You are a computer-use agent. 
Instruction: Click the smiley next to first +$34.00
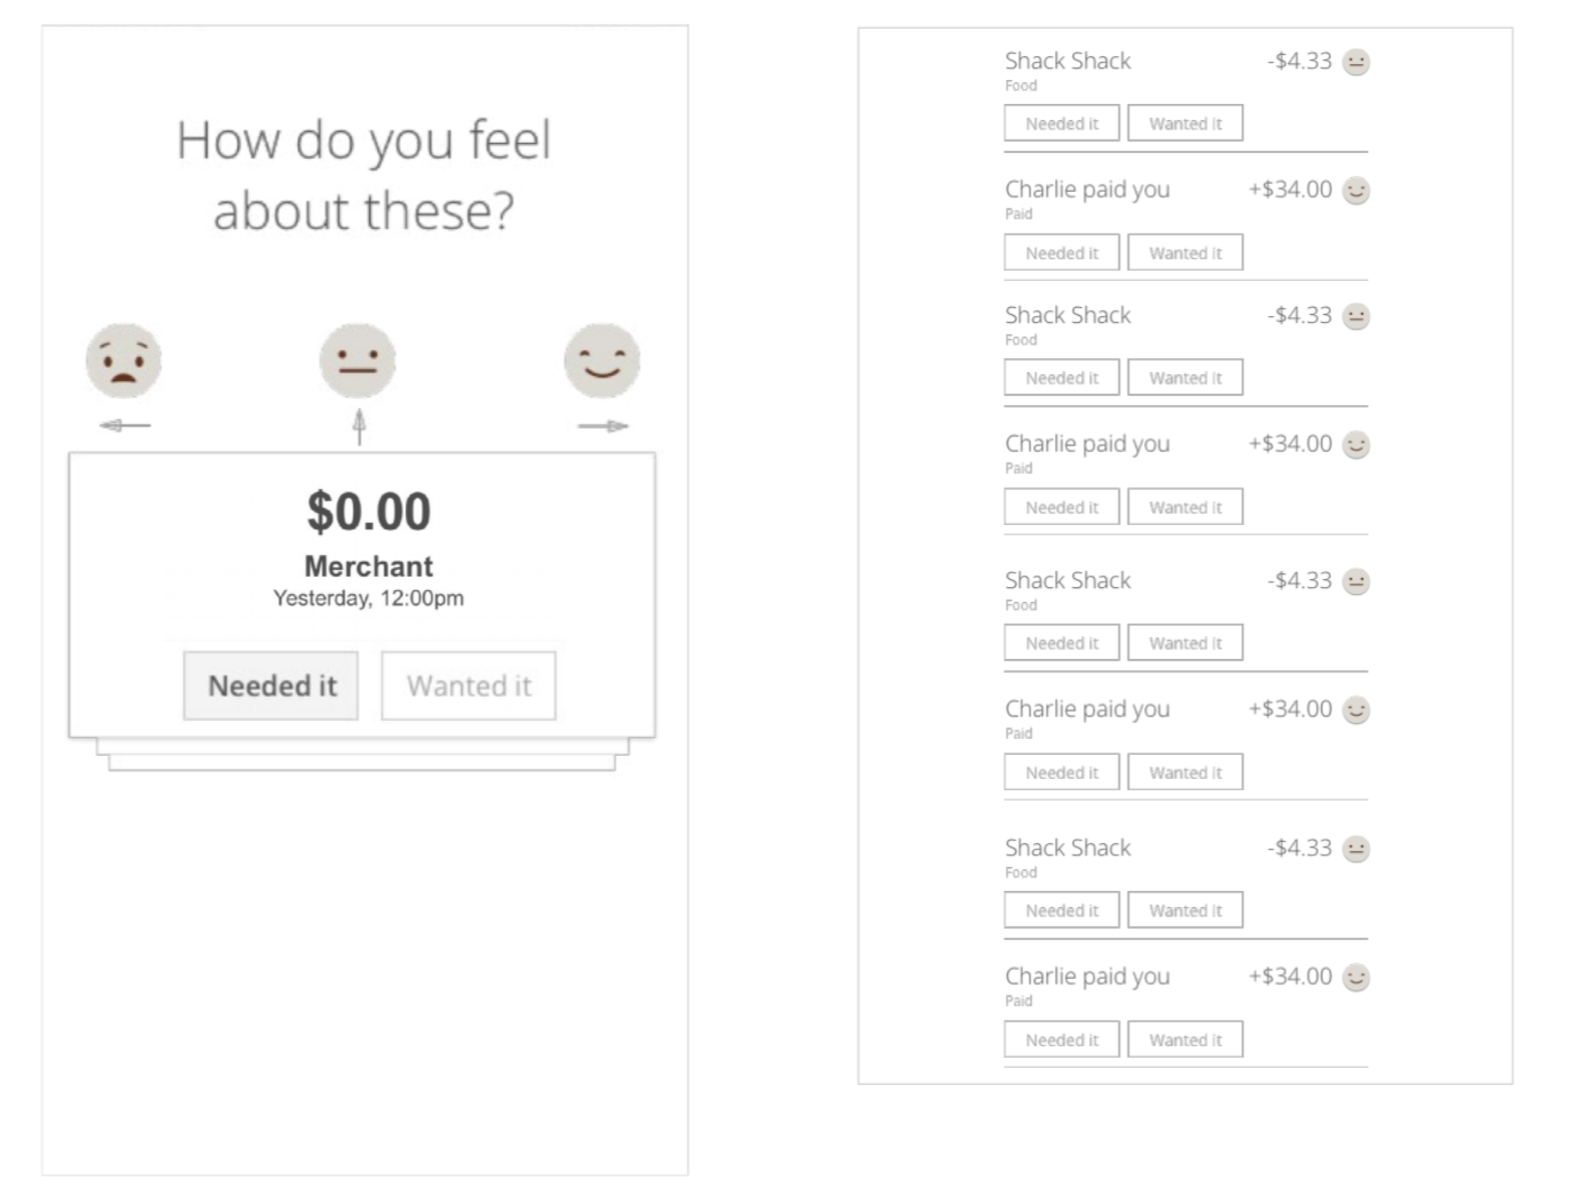pyautogui.click(x=1356, y=190)
